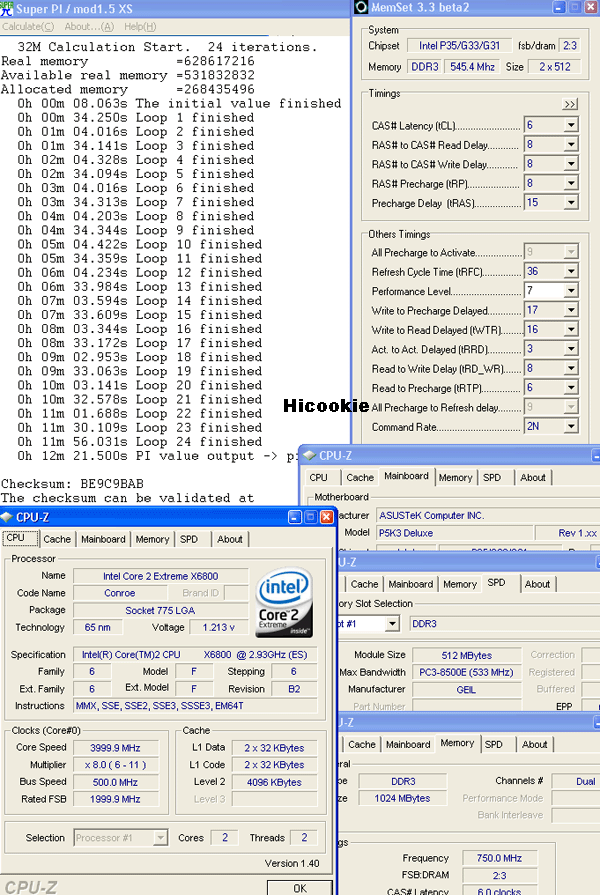Close the MemSet 3.3 beta2 window
This screenshot has width=600, height=895.
[591, 7]
